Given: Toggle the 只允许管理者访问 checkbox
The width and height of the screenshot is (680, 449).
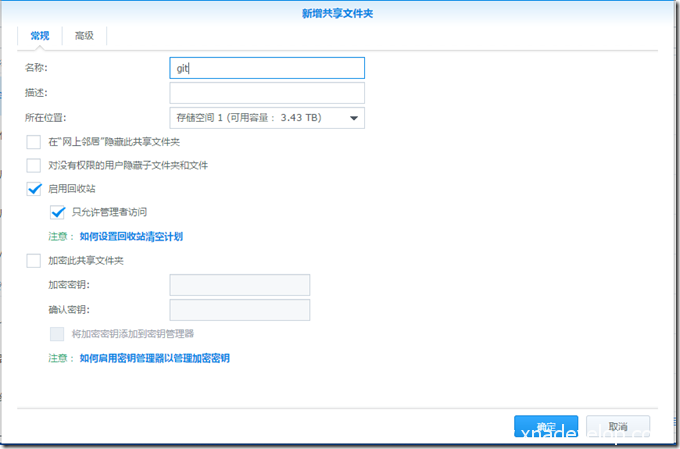Looking at the screenshot, I should (x=57, y=212).
